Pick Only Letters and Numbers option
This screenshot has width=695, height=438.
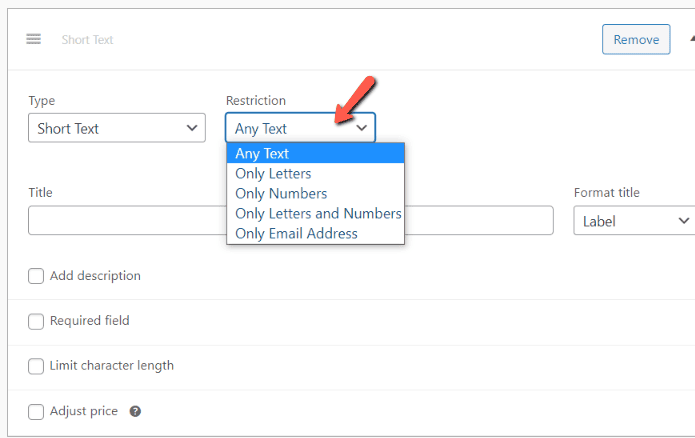[x=318, y=213]
